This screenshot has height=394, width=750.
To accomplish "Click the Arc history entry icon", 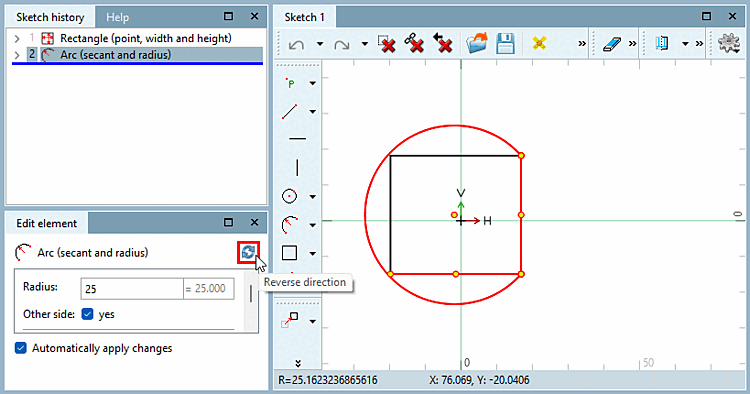I will click(47, 55).
